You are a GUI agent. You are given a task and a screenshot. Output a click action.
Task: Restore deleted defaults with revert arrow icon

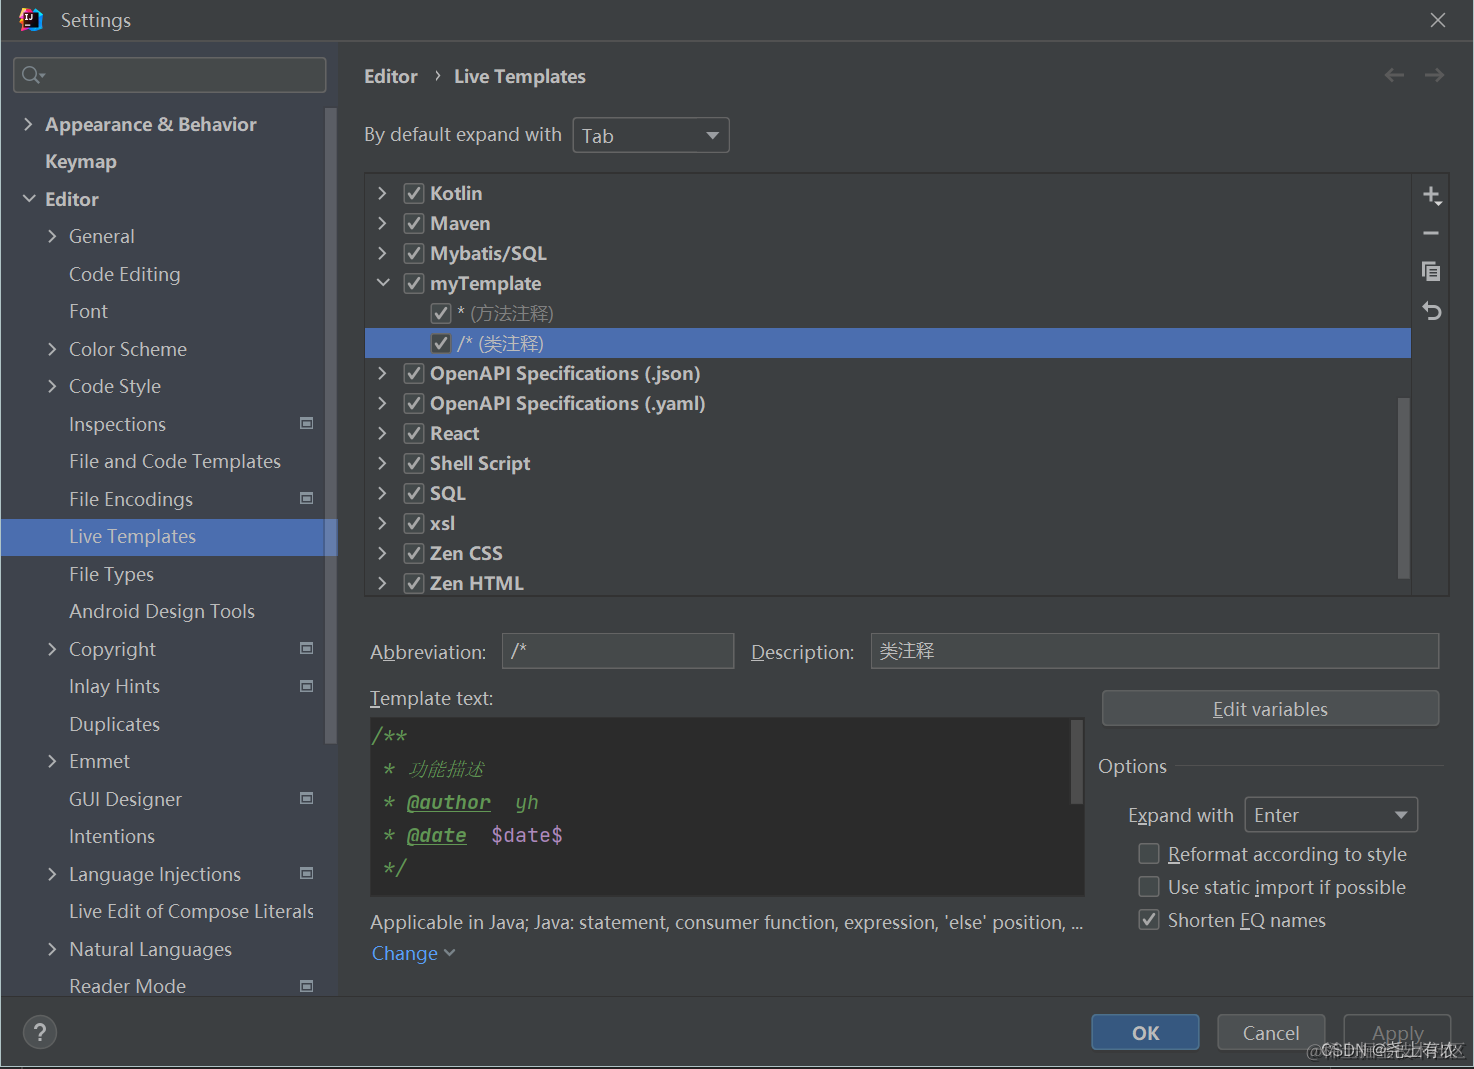pyautogui.click(x=1431, y=311)
